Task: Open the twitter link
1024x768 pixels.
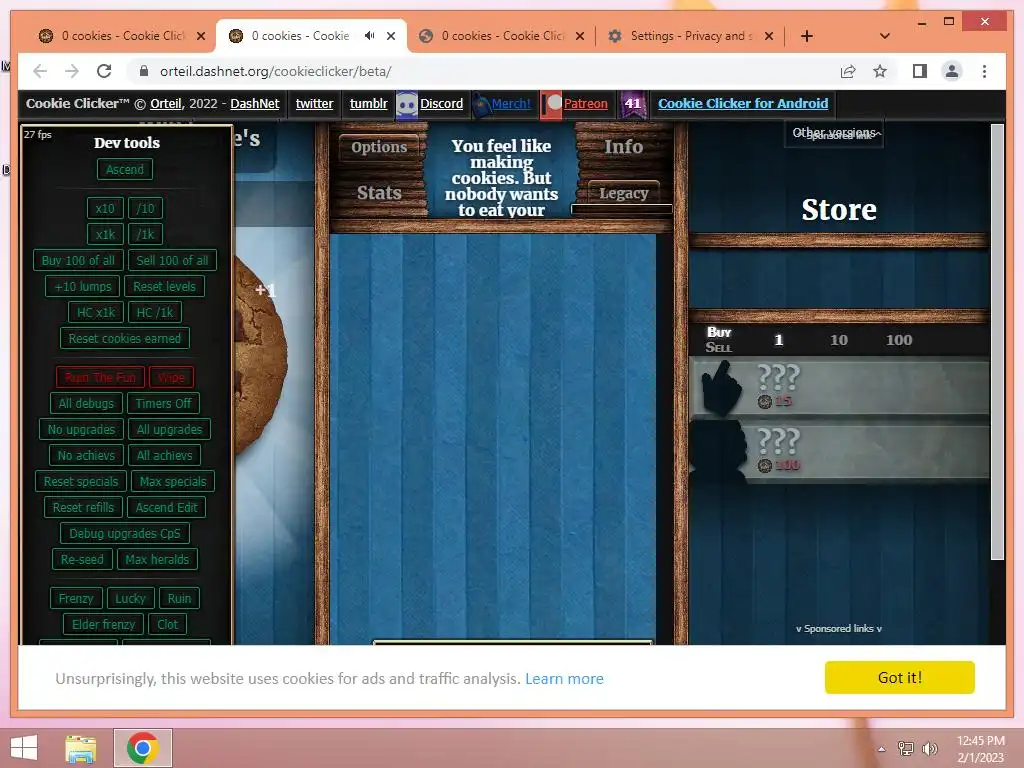Action: (314, 103)
